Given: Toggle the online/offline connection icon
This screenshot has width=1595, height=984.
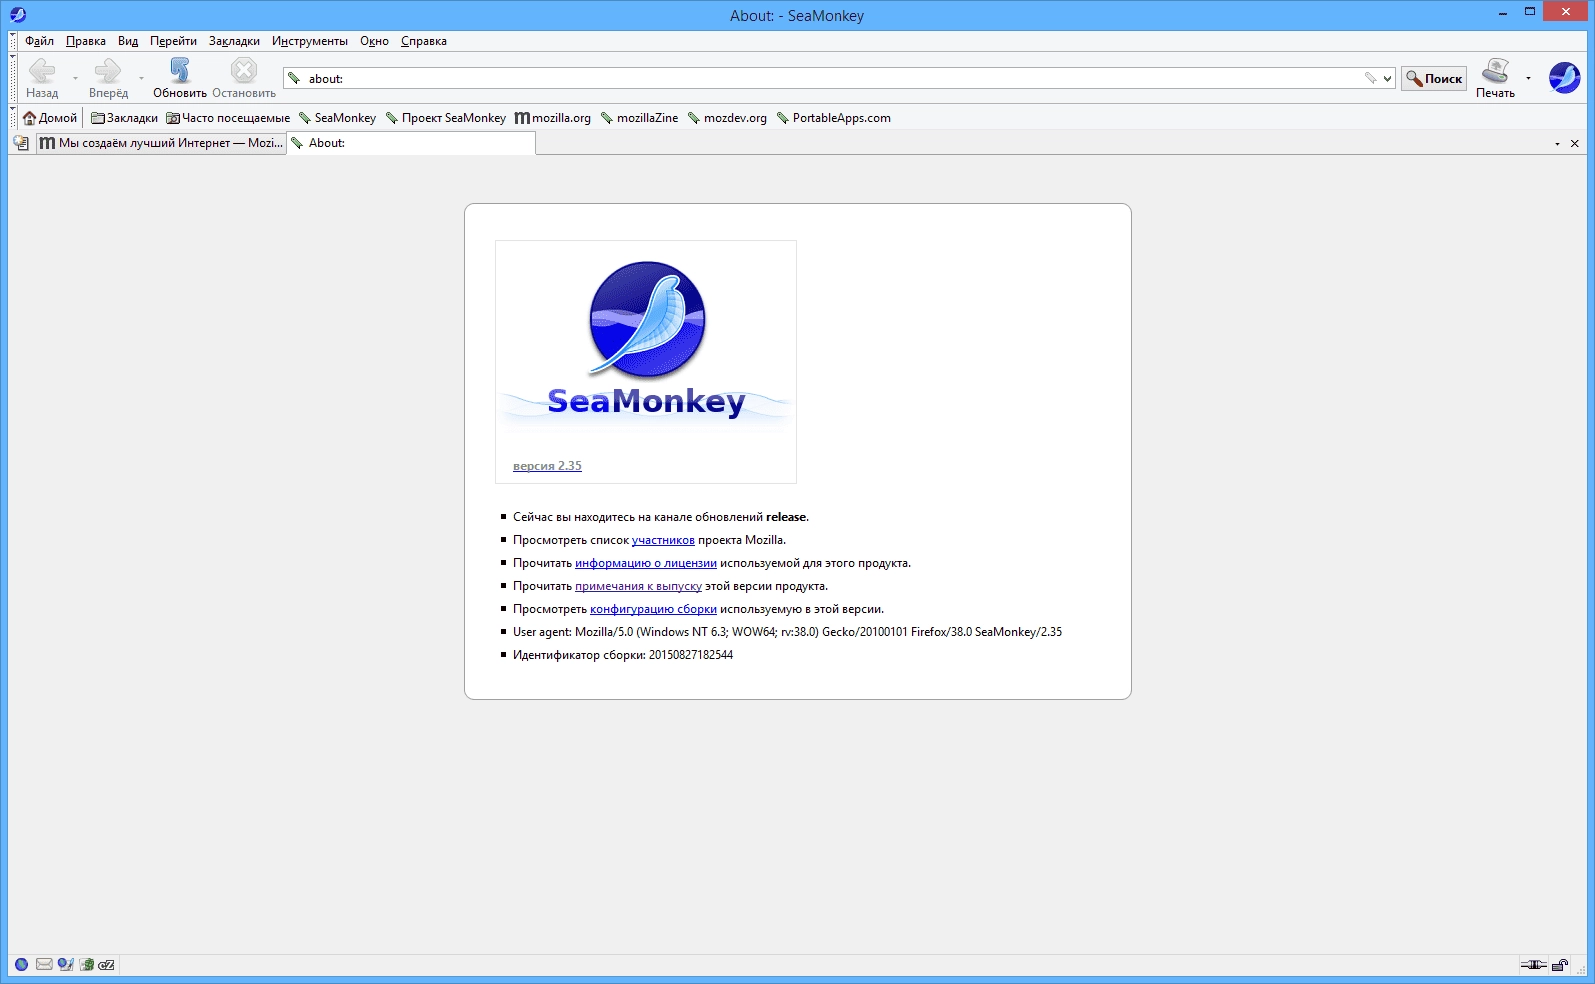Looking at the screenshot, I should coord(1533,965).
